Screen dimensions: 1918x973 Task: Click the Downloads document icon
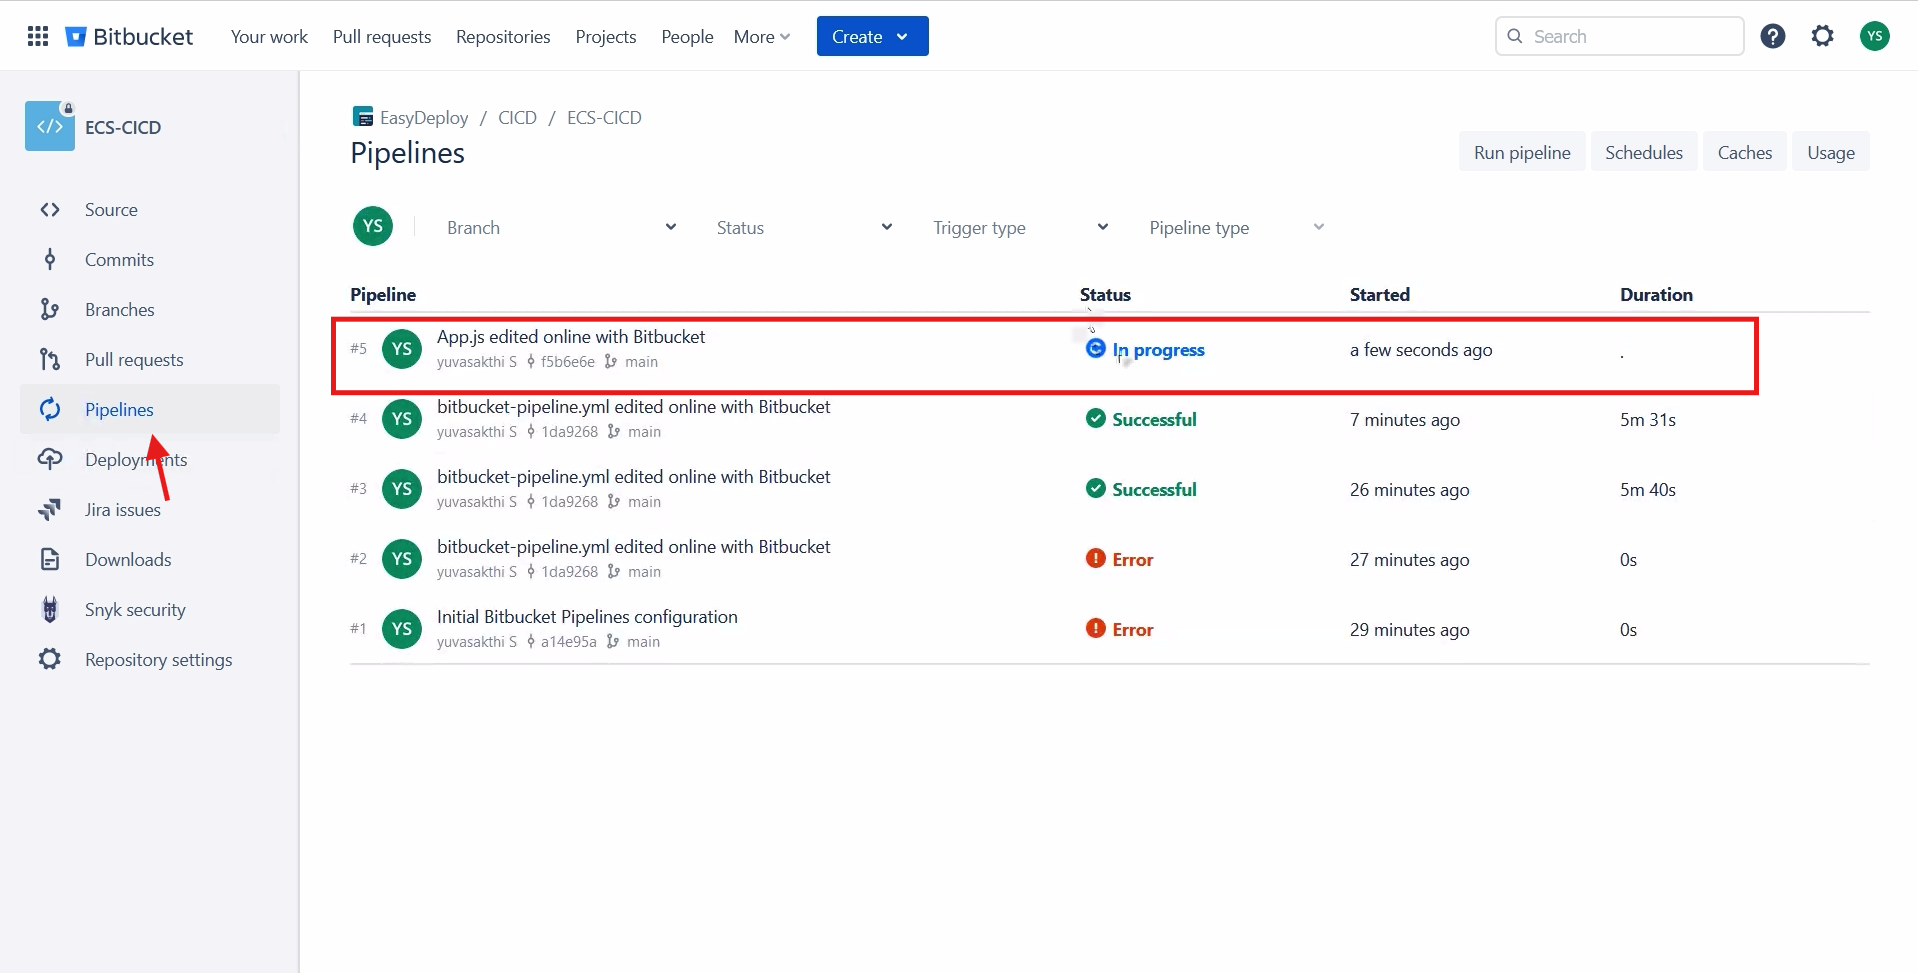[50, 560]
